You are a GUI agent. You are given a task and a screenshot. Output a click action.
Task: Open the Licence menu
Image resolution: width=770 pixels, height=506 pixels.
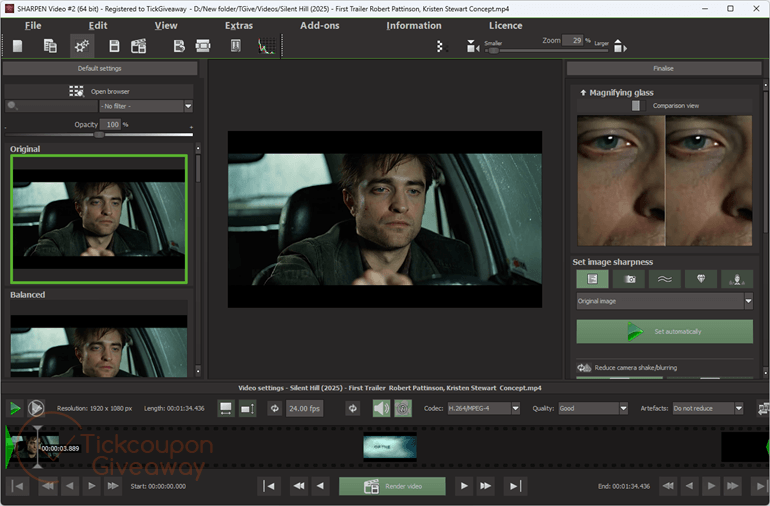[505, 26]
